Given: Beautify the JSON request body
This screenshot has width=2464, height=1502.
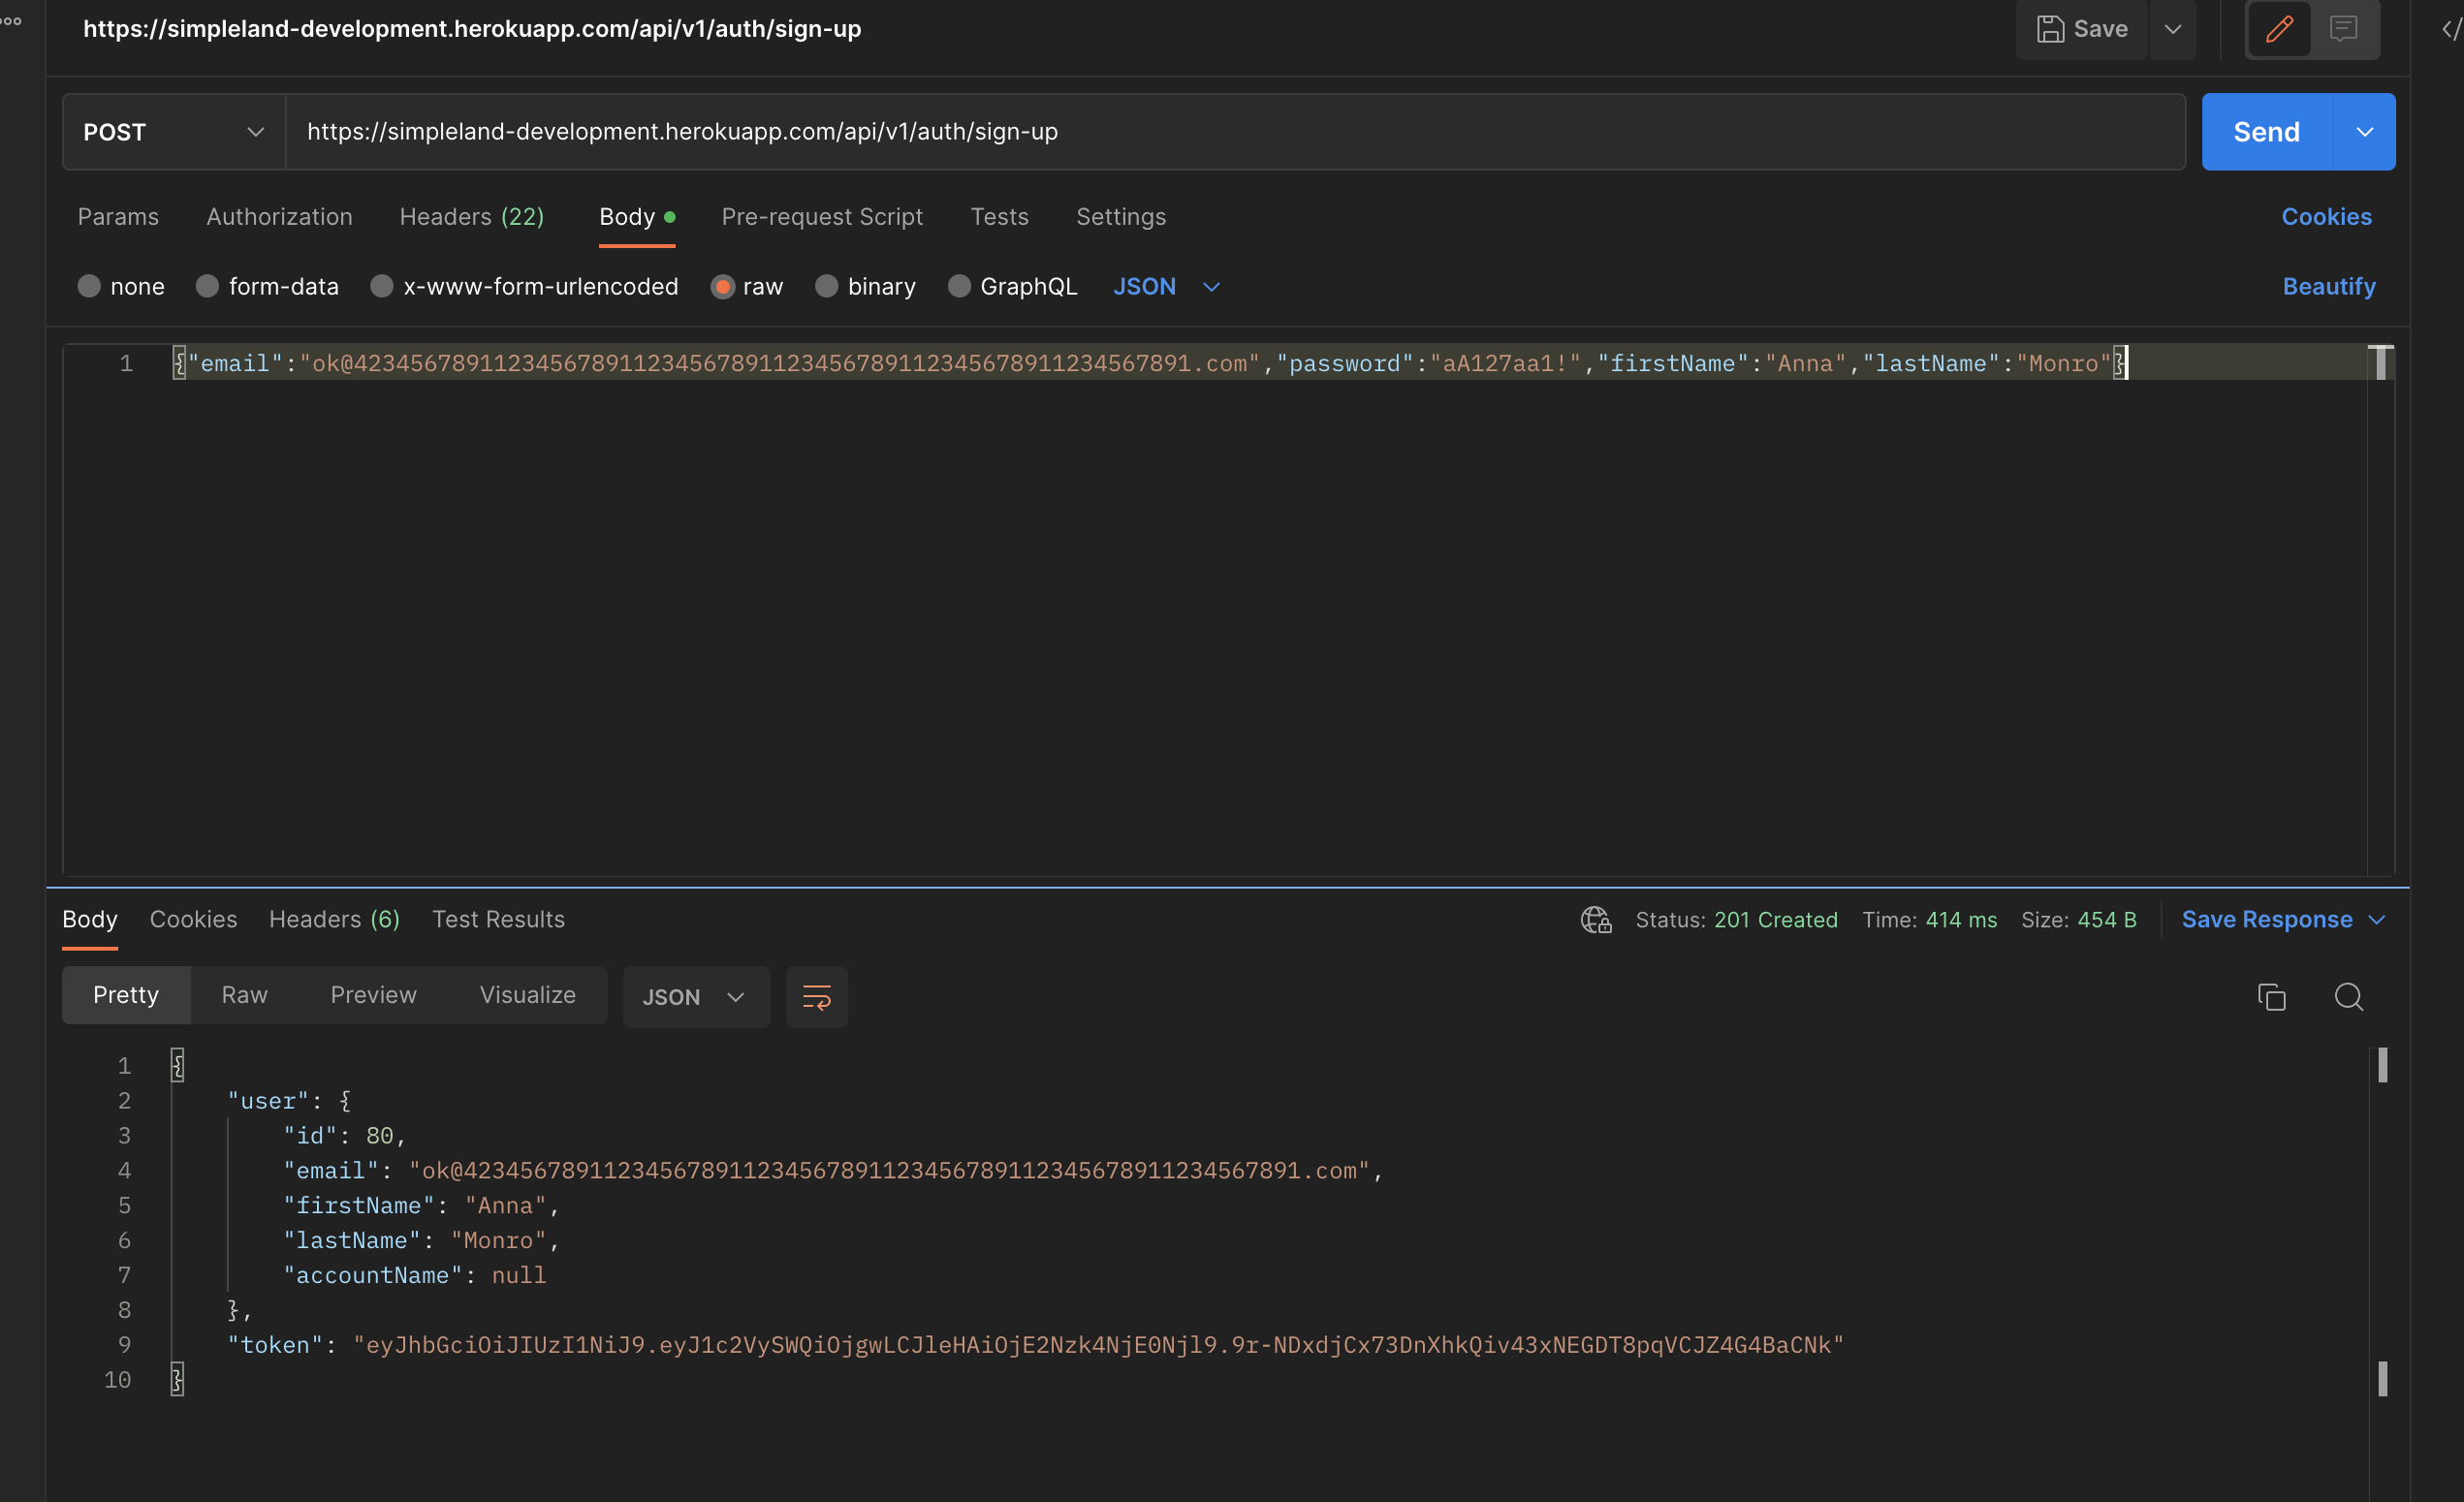Looking at the screenshot, I should click(x=2328, y=286).
